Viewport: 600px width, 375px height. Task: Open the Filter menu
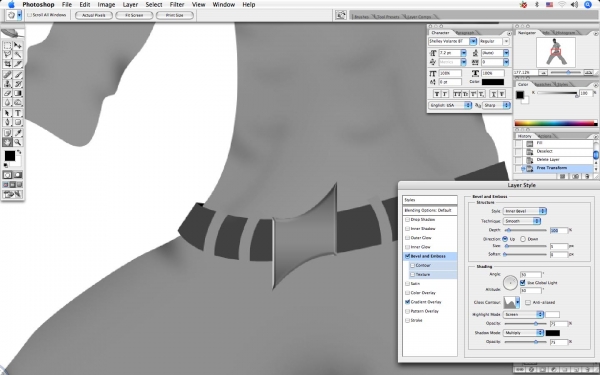(x=177, y=5)
